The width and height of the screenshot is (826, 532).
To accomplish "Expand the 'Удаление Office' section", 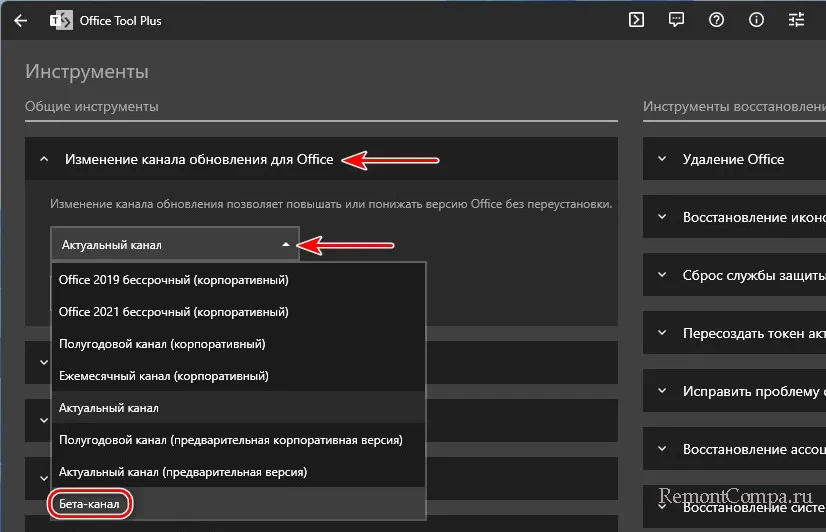I will [x=733, y=159].
